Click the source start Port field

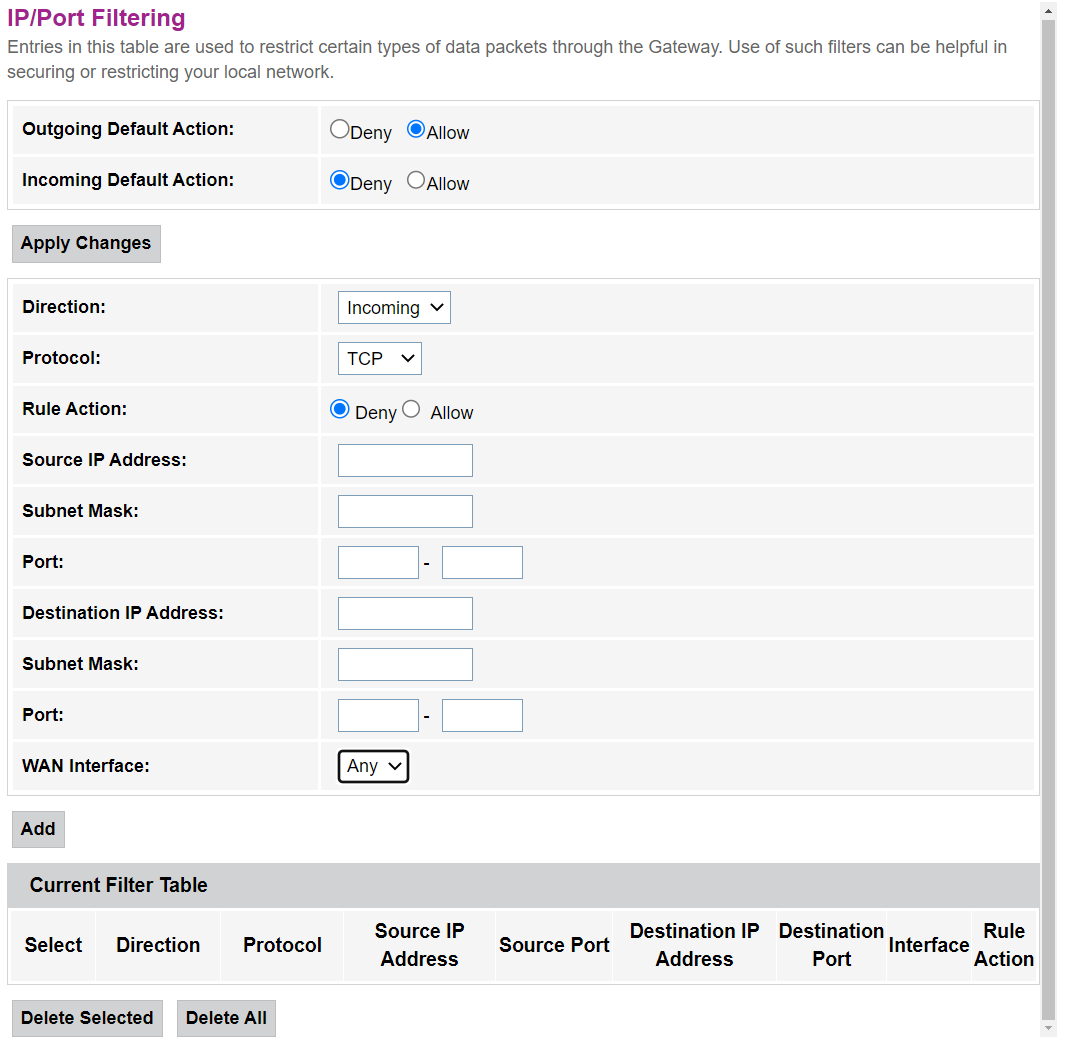[378, 563]
